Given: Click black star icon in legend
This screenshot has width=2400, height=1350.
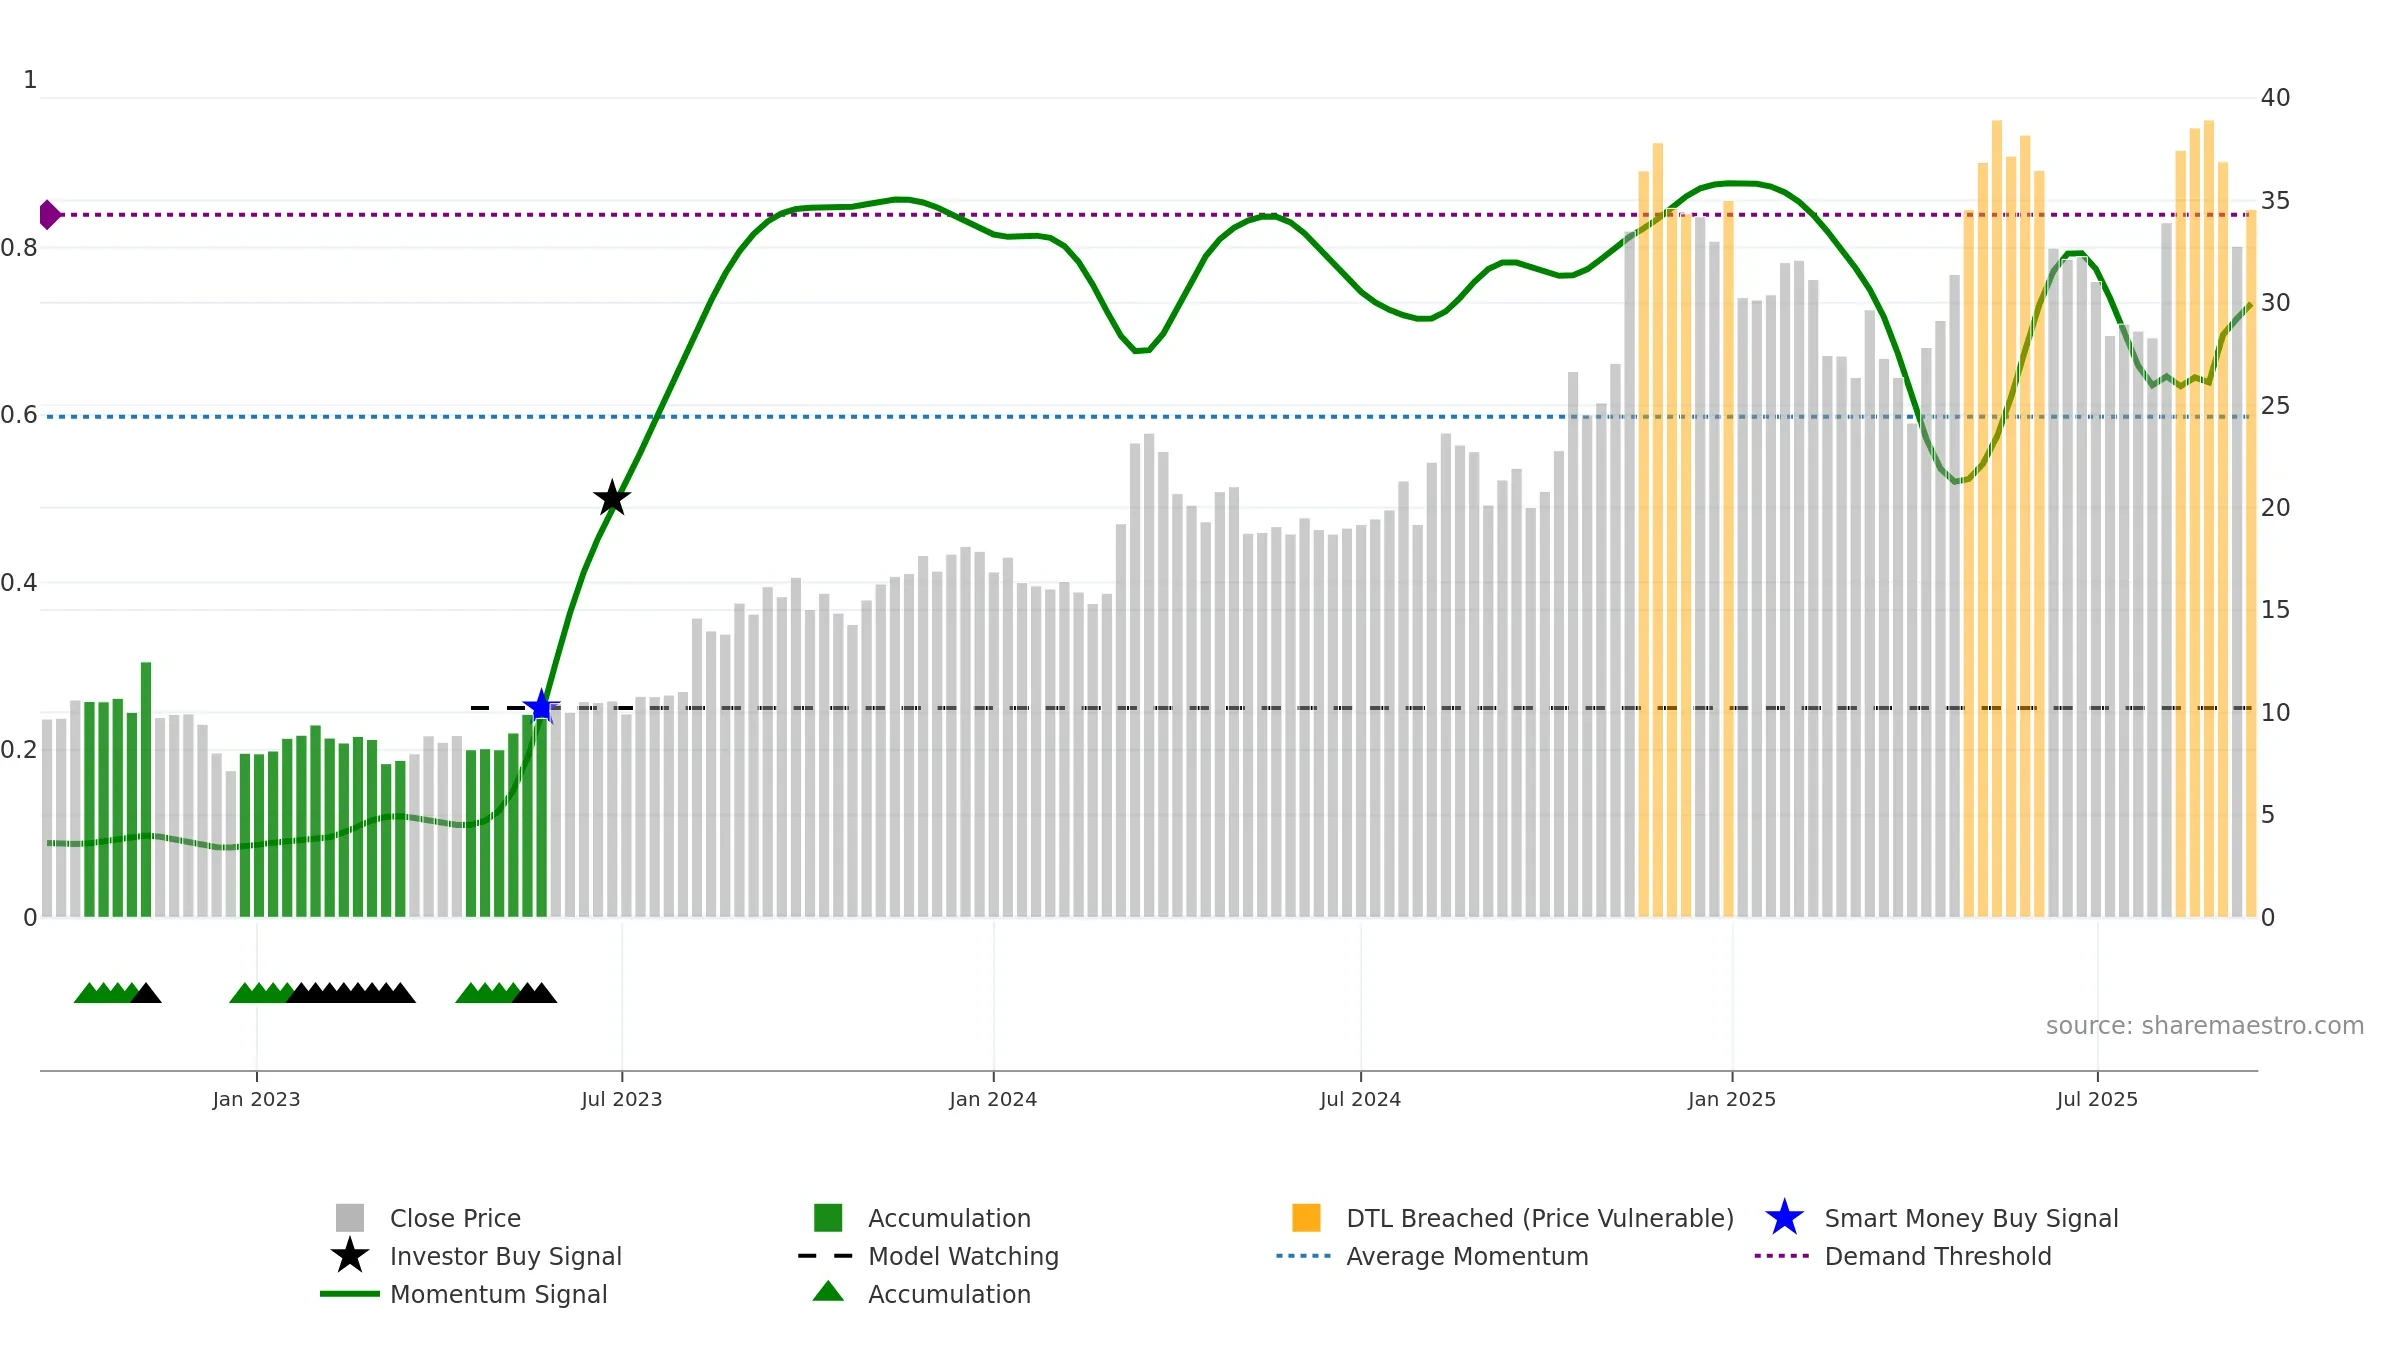Looking at the screenshot, I should click(x=350, y=1256).
